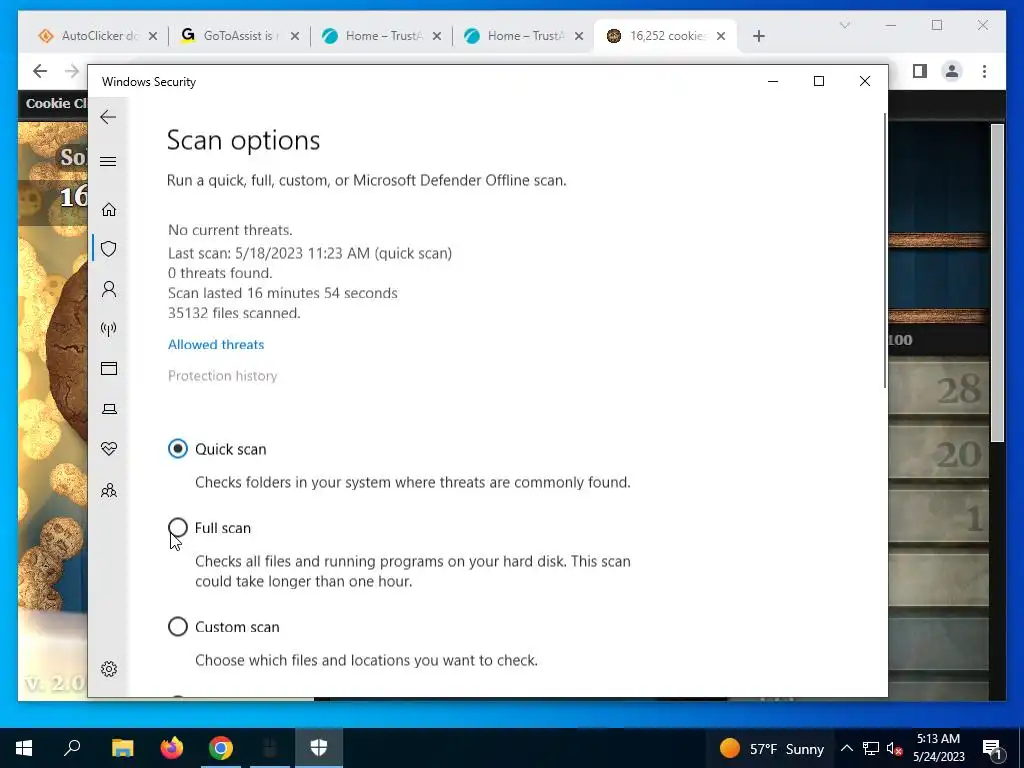Minimize the Windows Security window
Viewport: 1024px width, 768px height.
[773, 81]
